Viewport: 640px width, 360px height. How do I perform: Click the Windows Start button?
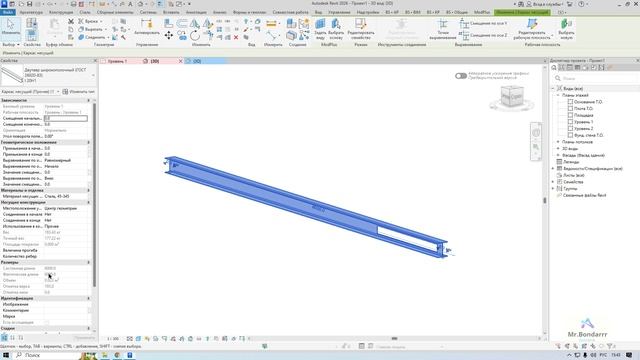(x=6, y=355)
